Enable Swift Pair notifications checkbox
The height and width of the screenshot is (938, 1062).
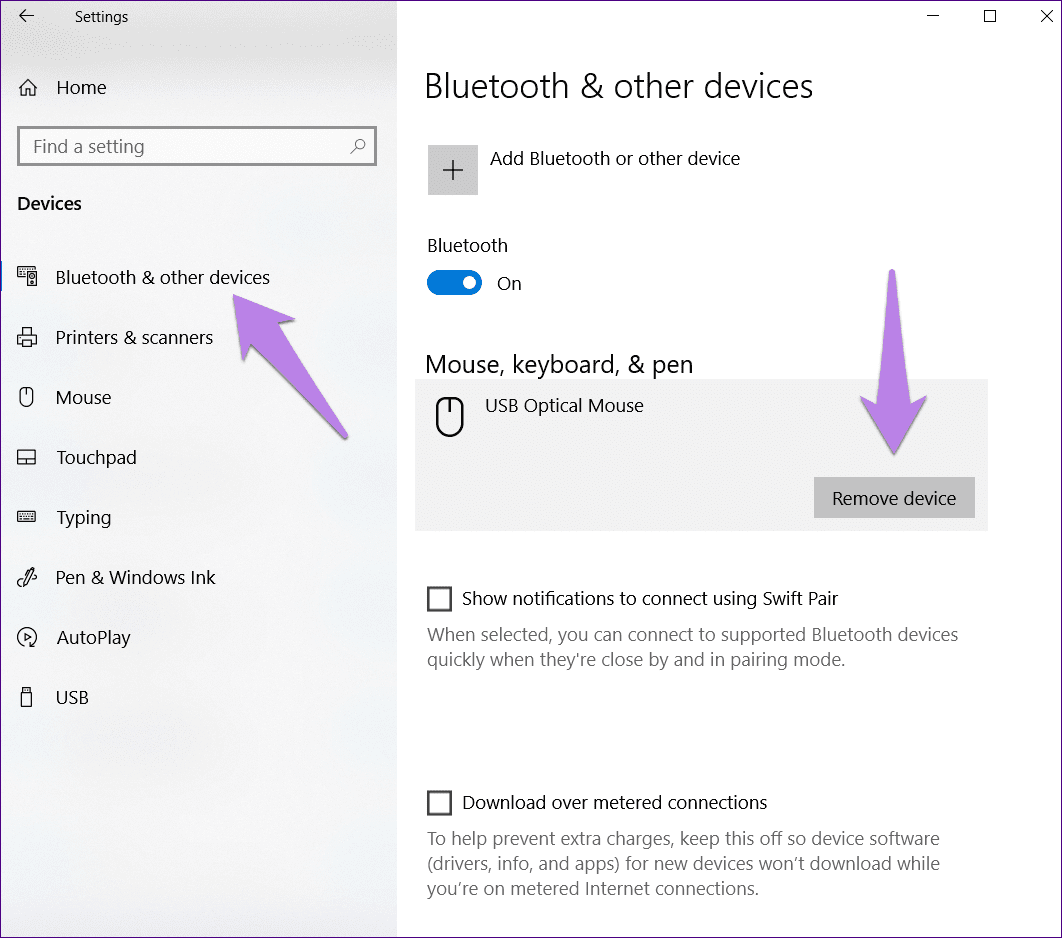coord(440,599)
